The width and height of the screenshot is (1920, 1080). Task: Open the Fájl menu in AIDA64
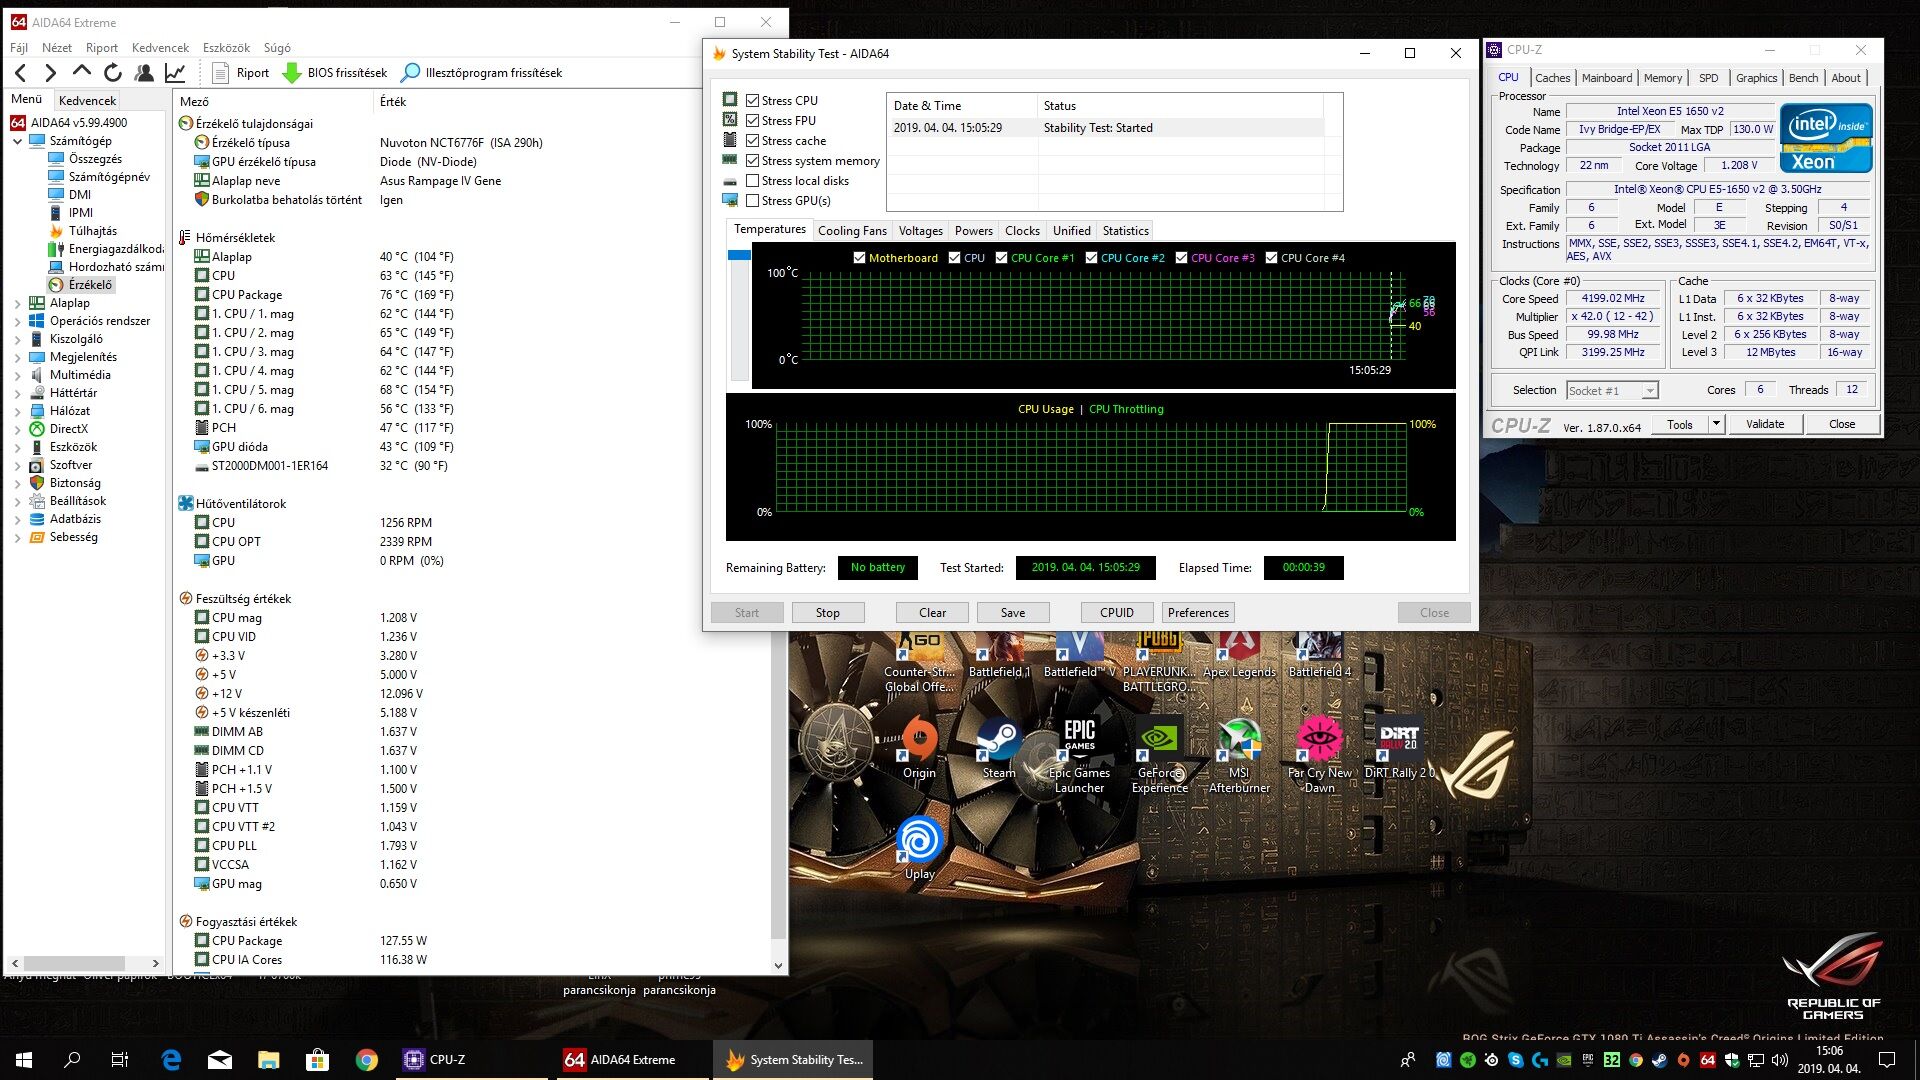(x=19, y=47)
